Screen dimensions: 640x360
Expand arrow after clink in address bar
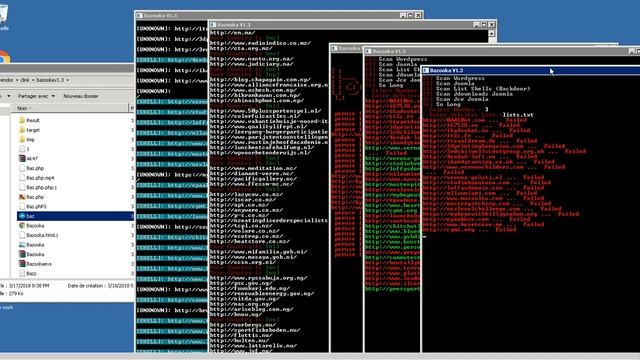(33, 80)
